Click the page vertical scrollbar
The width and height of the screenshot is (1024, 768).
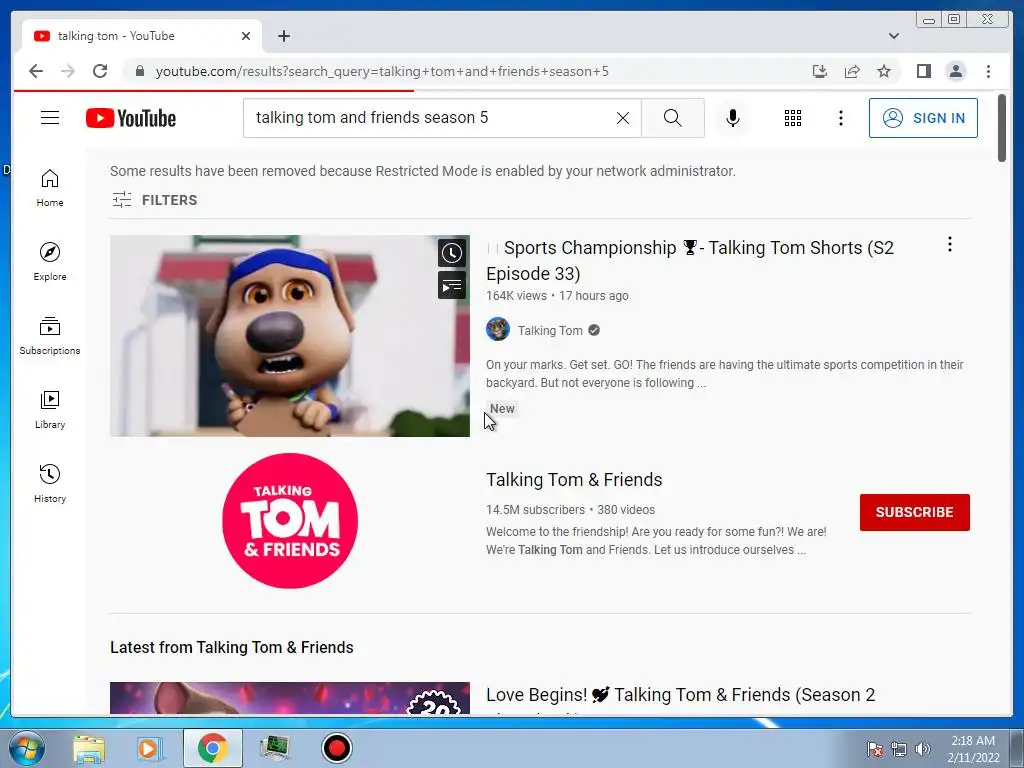click(x=1002, y=129)
